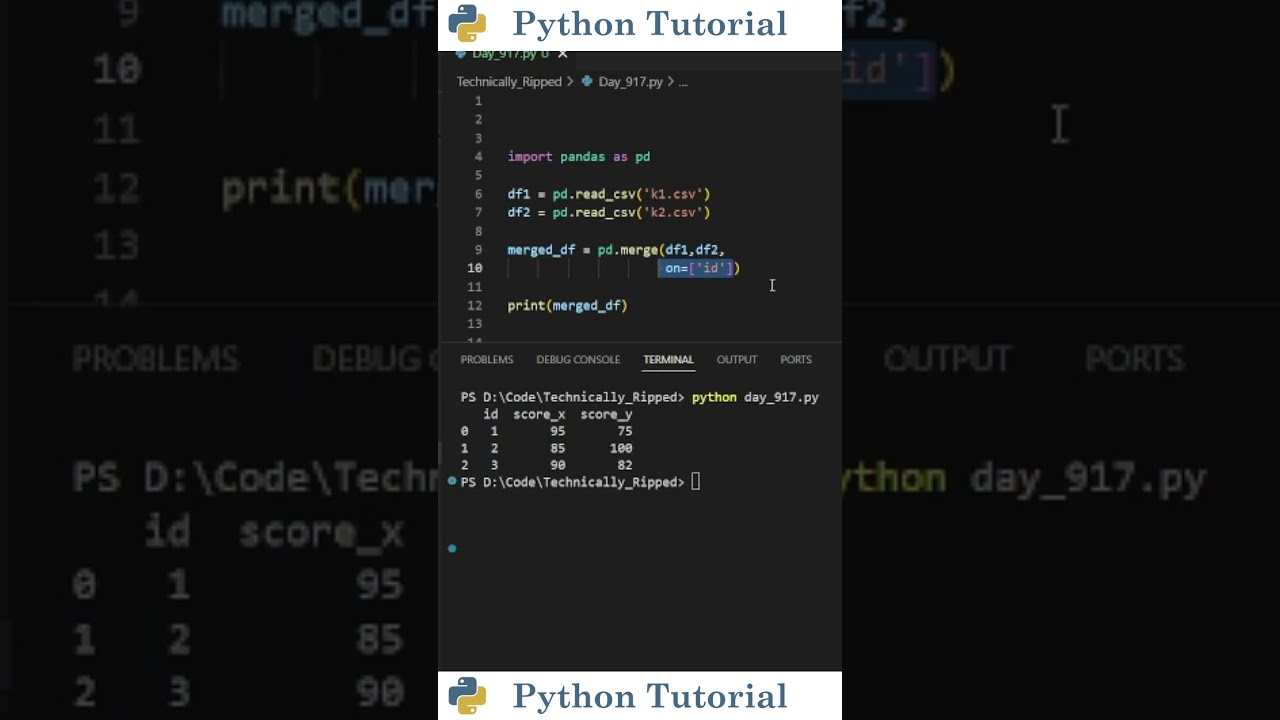Show the OUTPUT panel tab

click(x=737, y=360)
